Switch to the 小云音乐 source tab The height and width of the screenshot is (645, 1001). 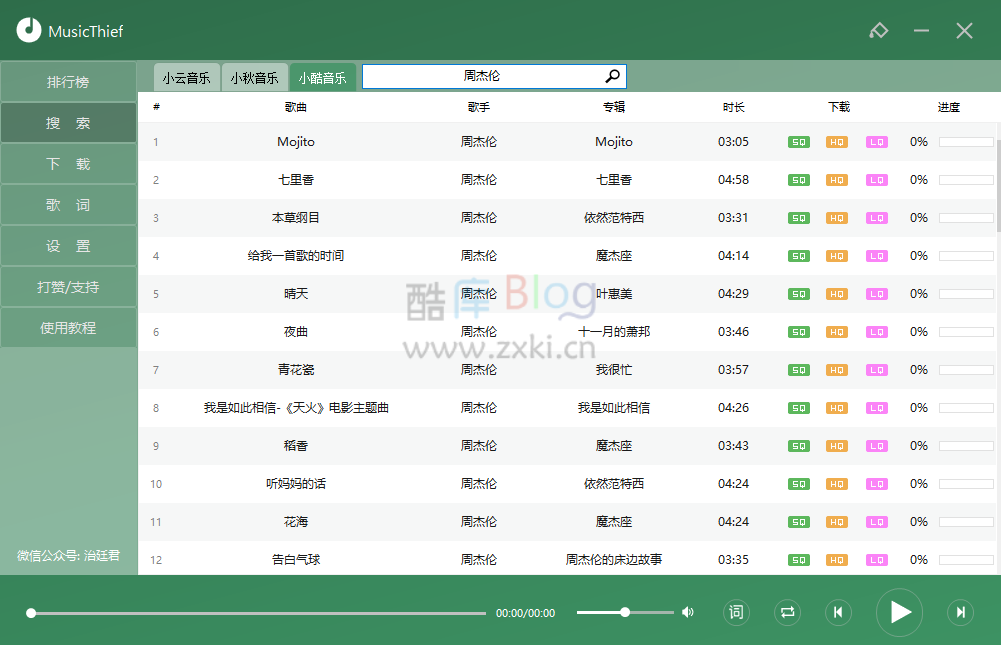(x=186, y=76)
